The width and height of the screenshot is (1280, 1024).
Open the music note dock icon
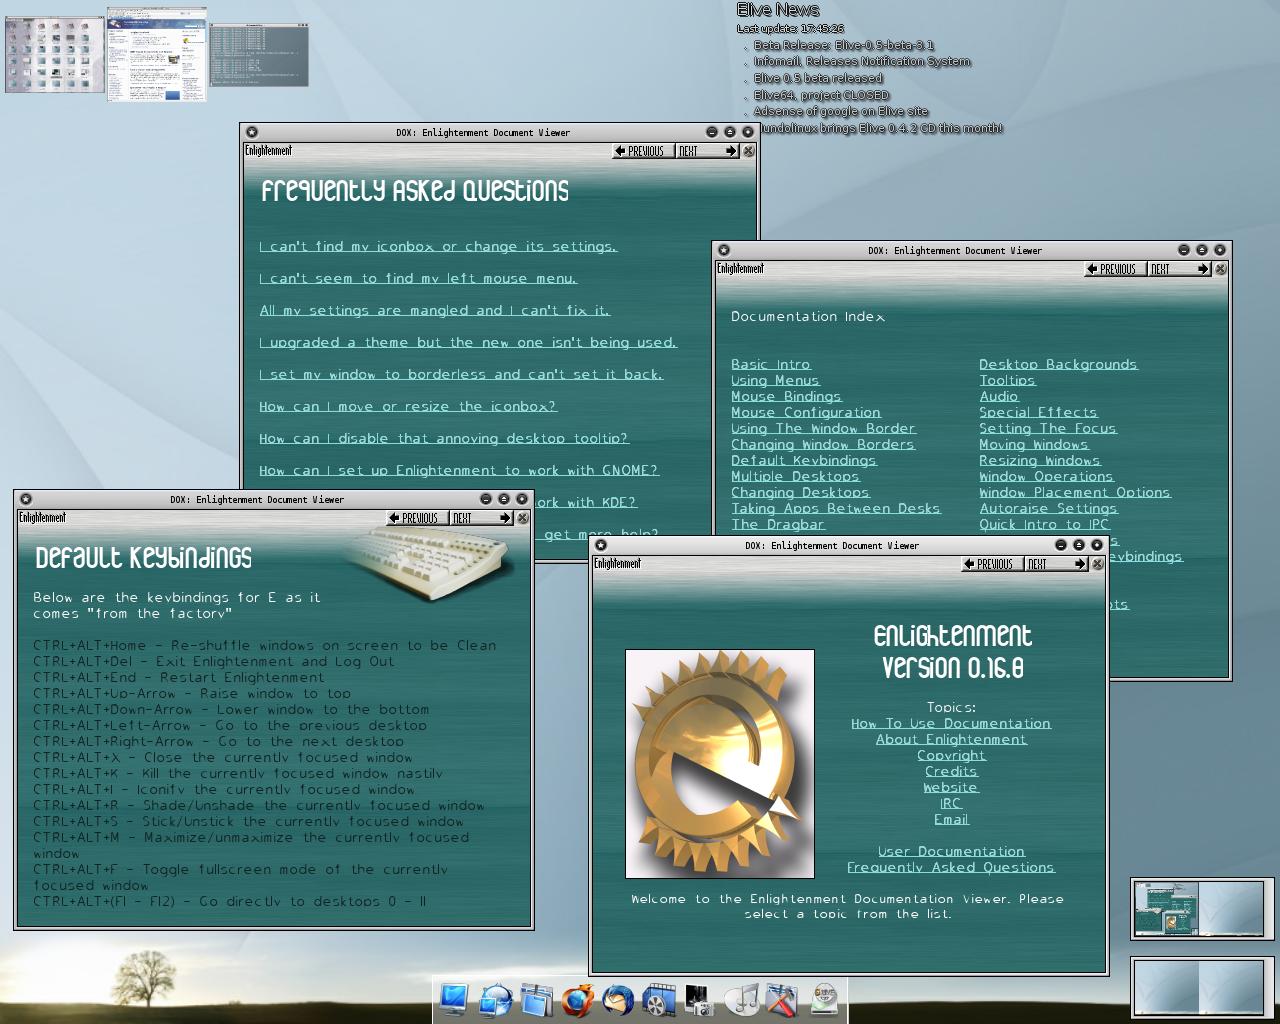742,999
